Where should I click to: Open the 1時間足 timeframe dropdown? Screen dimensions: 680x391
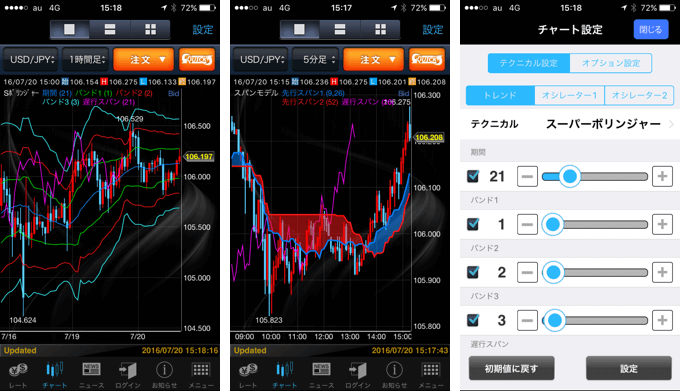point(87,59)
